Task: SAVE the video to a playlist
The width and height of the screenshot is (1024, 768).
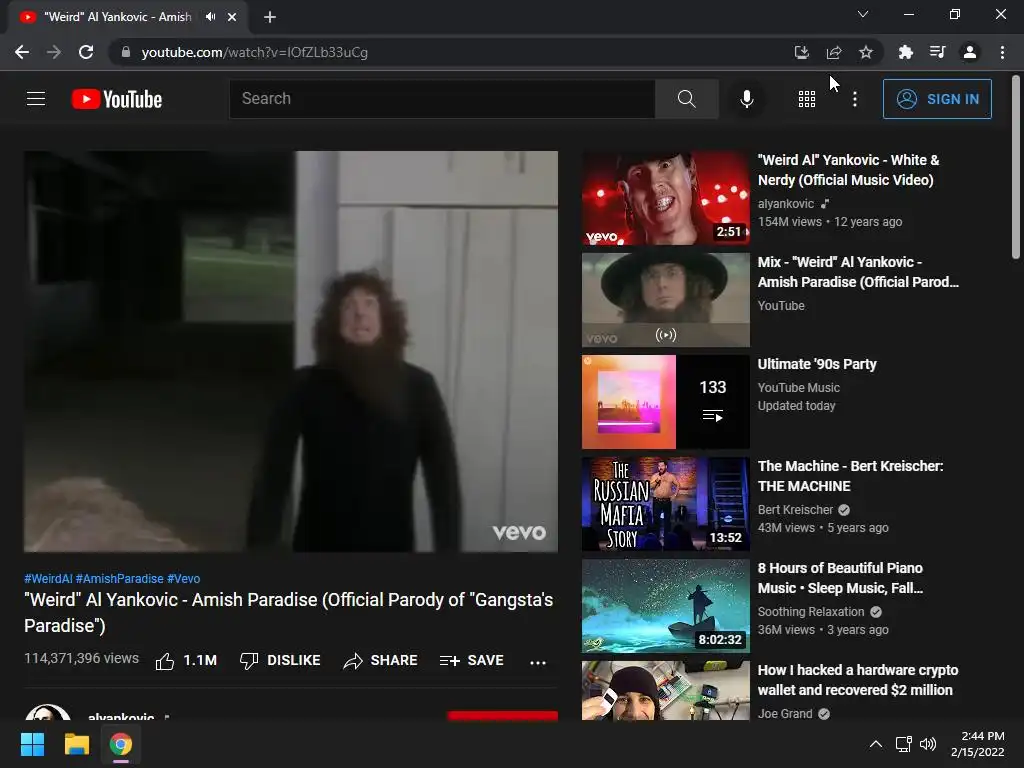Action: tap(472, 661)
